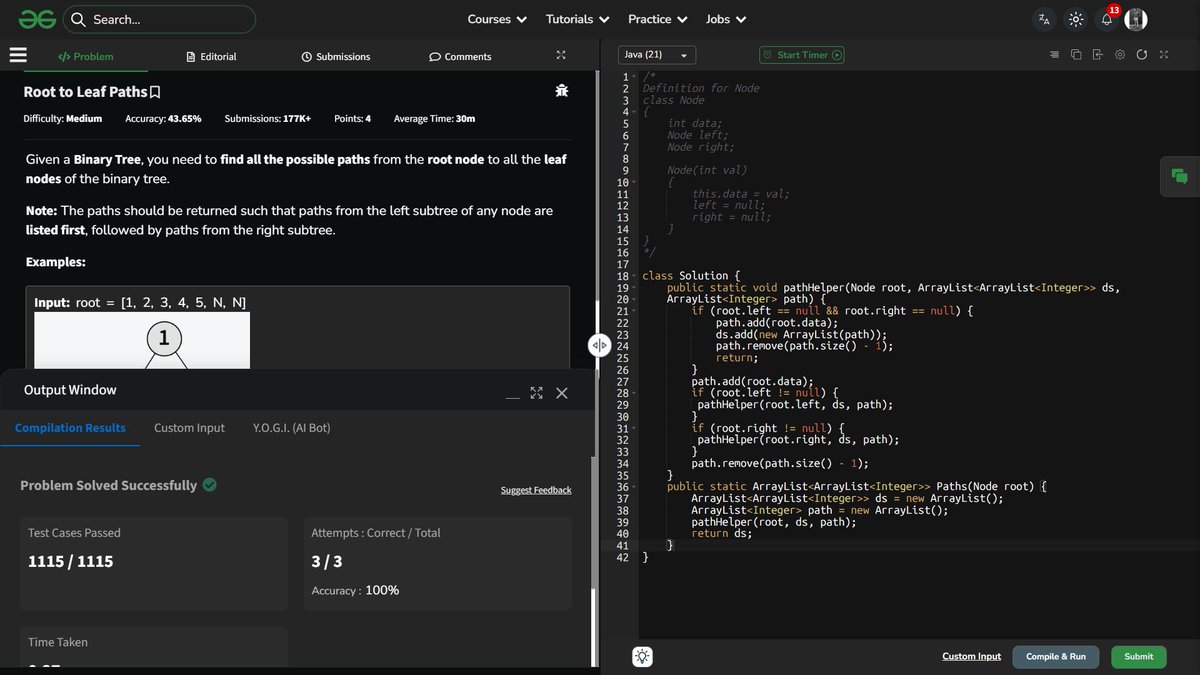This screenshot has height=675, width=1200.
Task: Open notifications bell with 13 badge
Action: [1107, 18]
